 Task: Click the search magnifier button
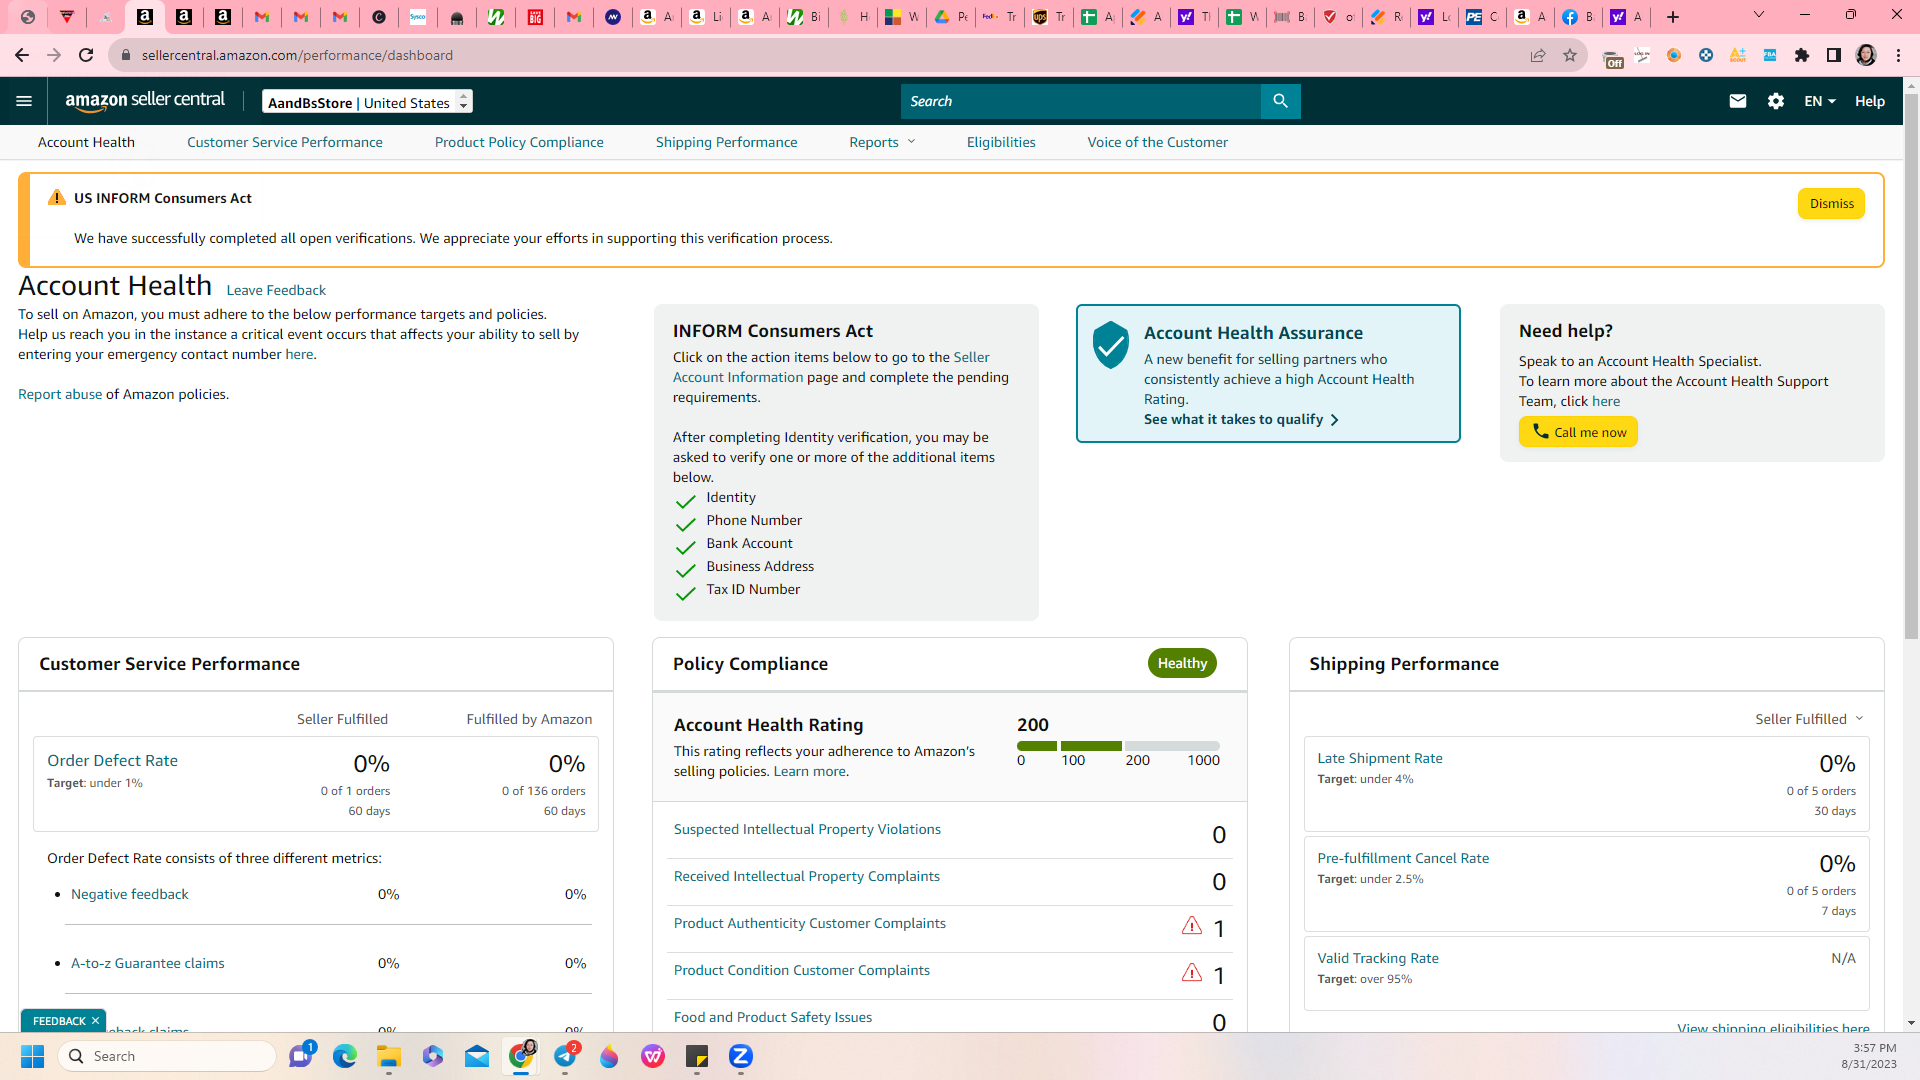(1280, 101)
